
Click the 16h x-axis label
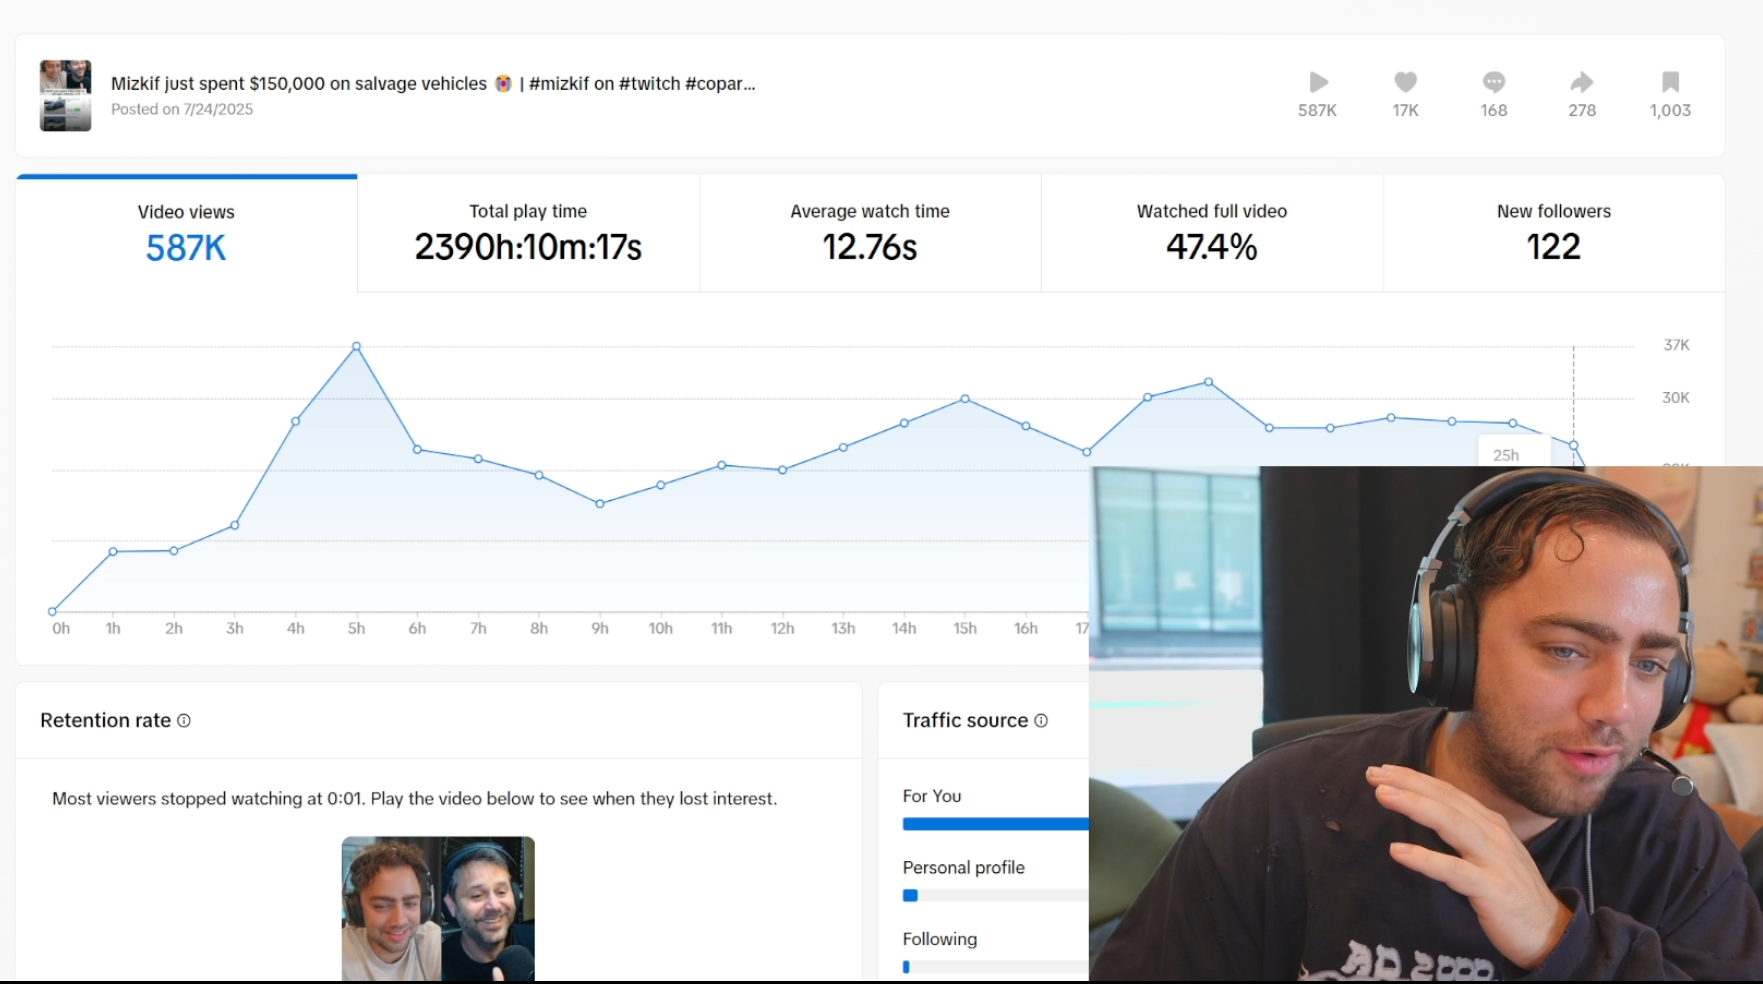click(1026, 628)
